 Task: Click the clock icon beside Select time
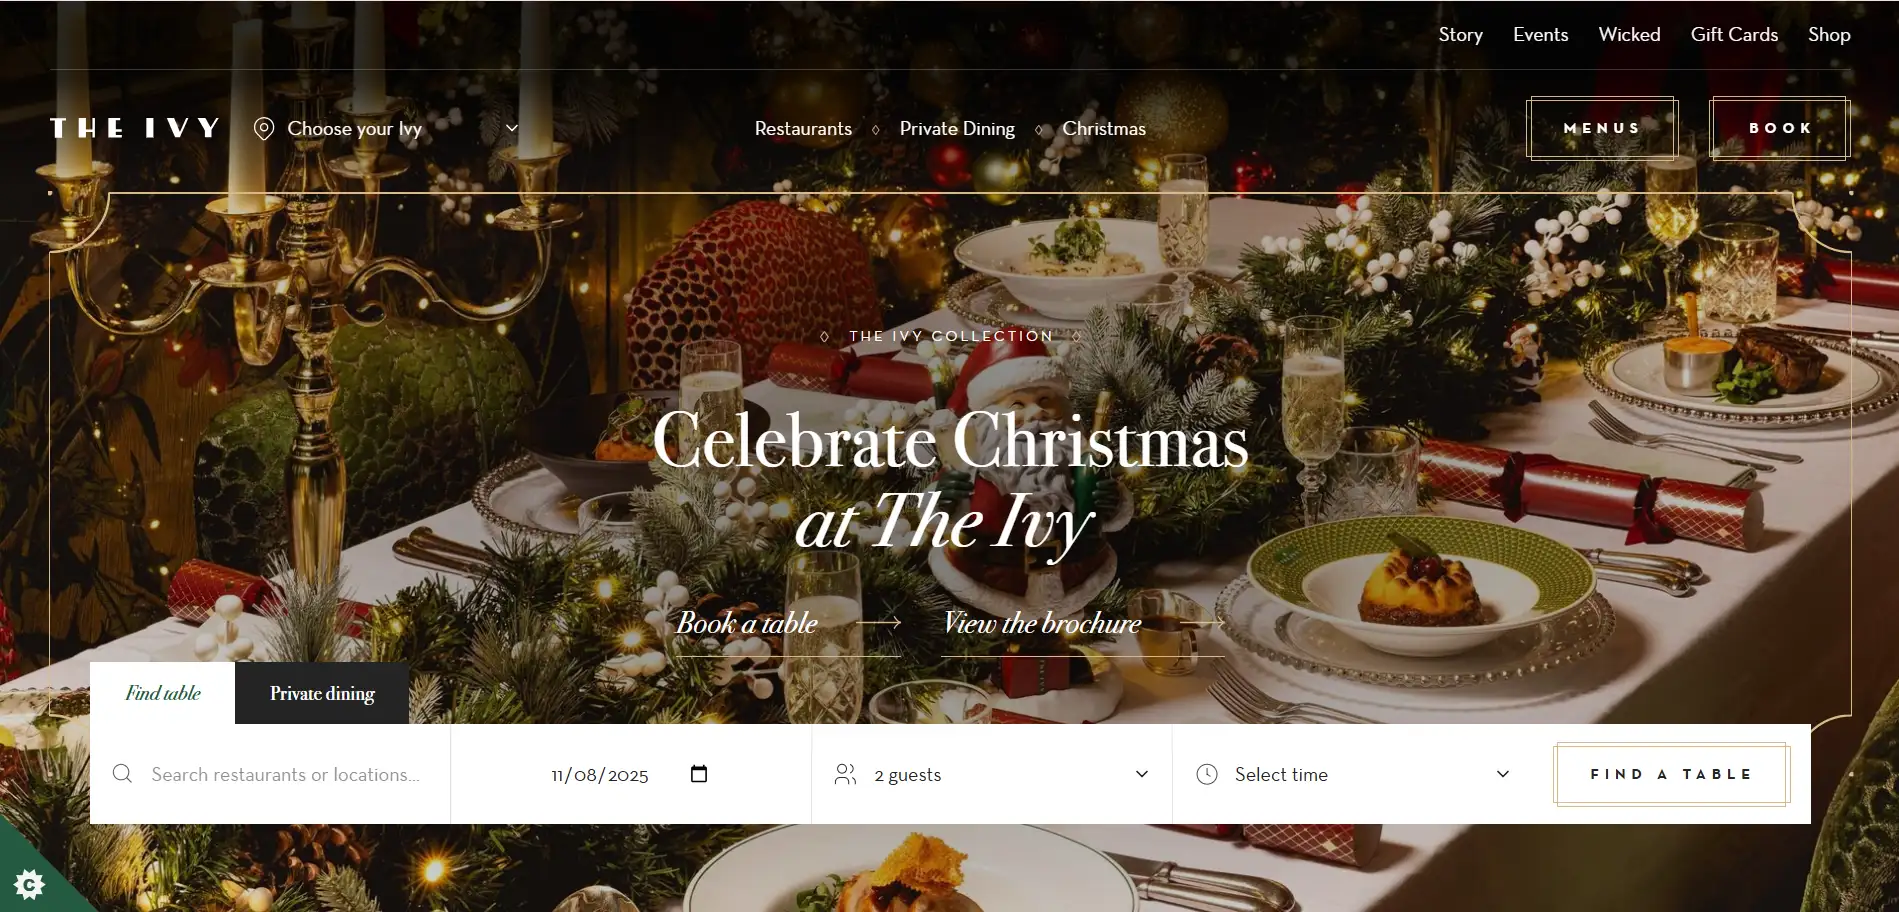1207,774
